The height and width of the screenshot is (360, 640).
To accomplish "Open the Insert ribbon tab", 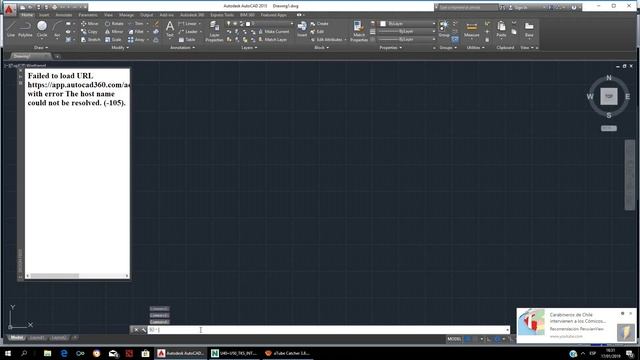I will click(44, 15).
